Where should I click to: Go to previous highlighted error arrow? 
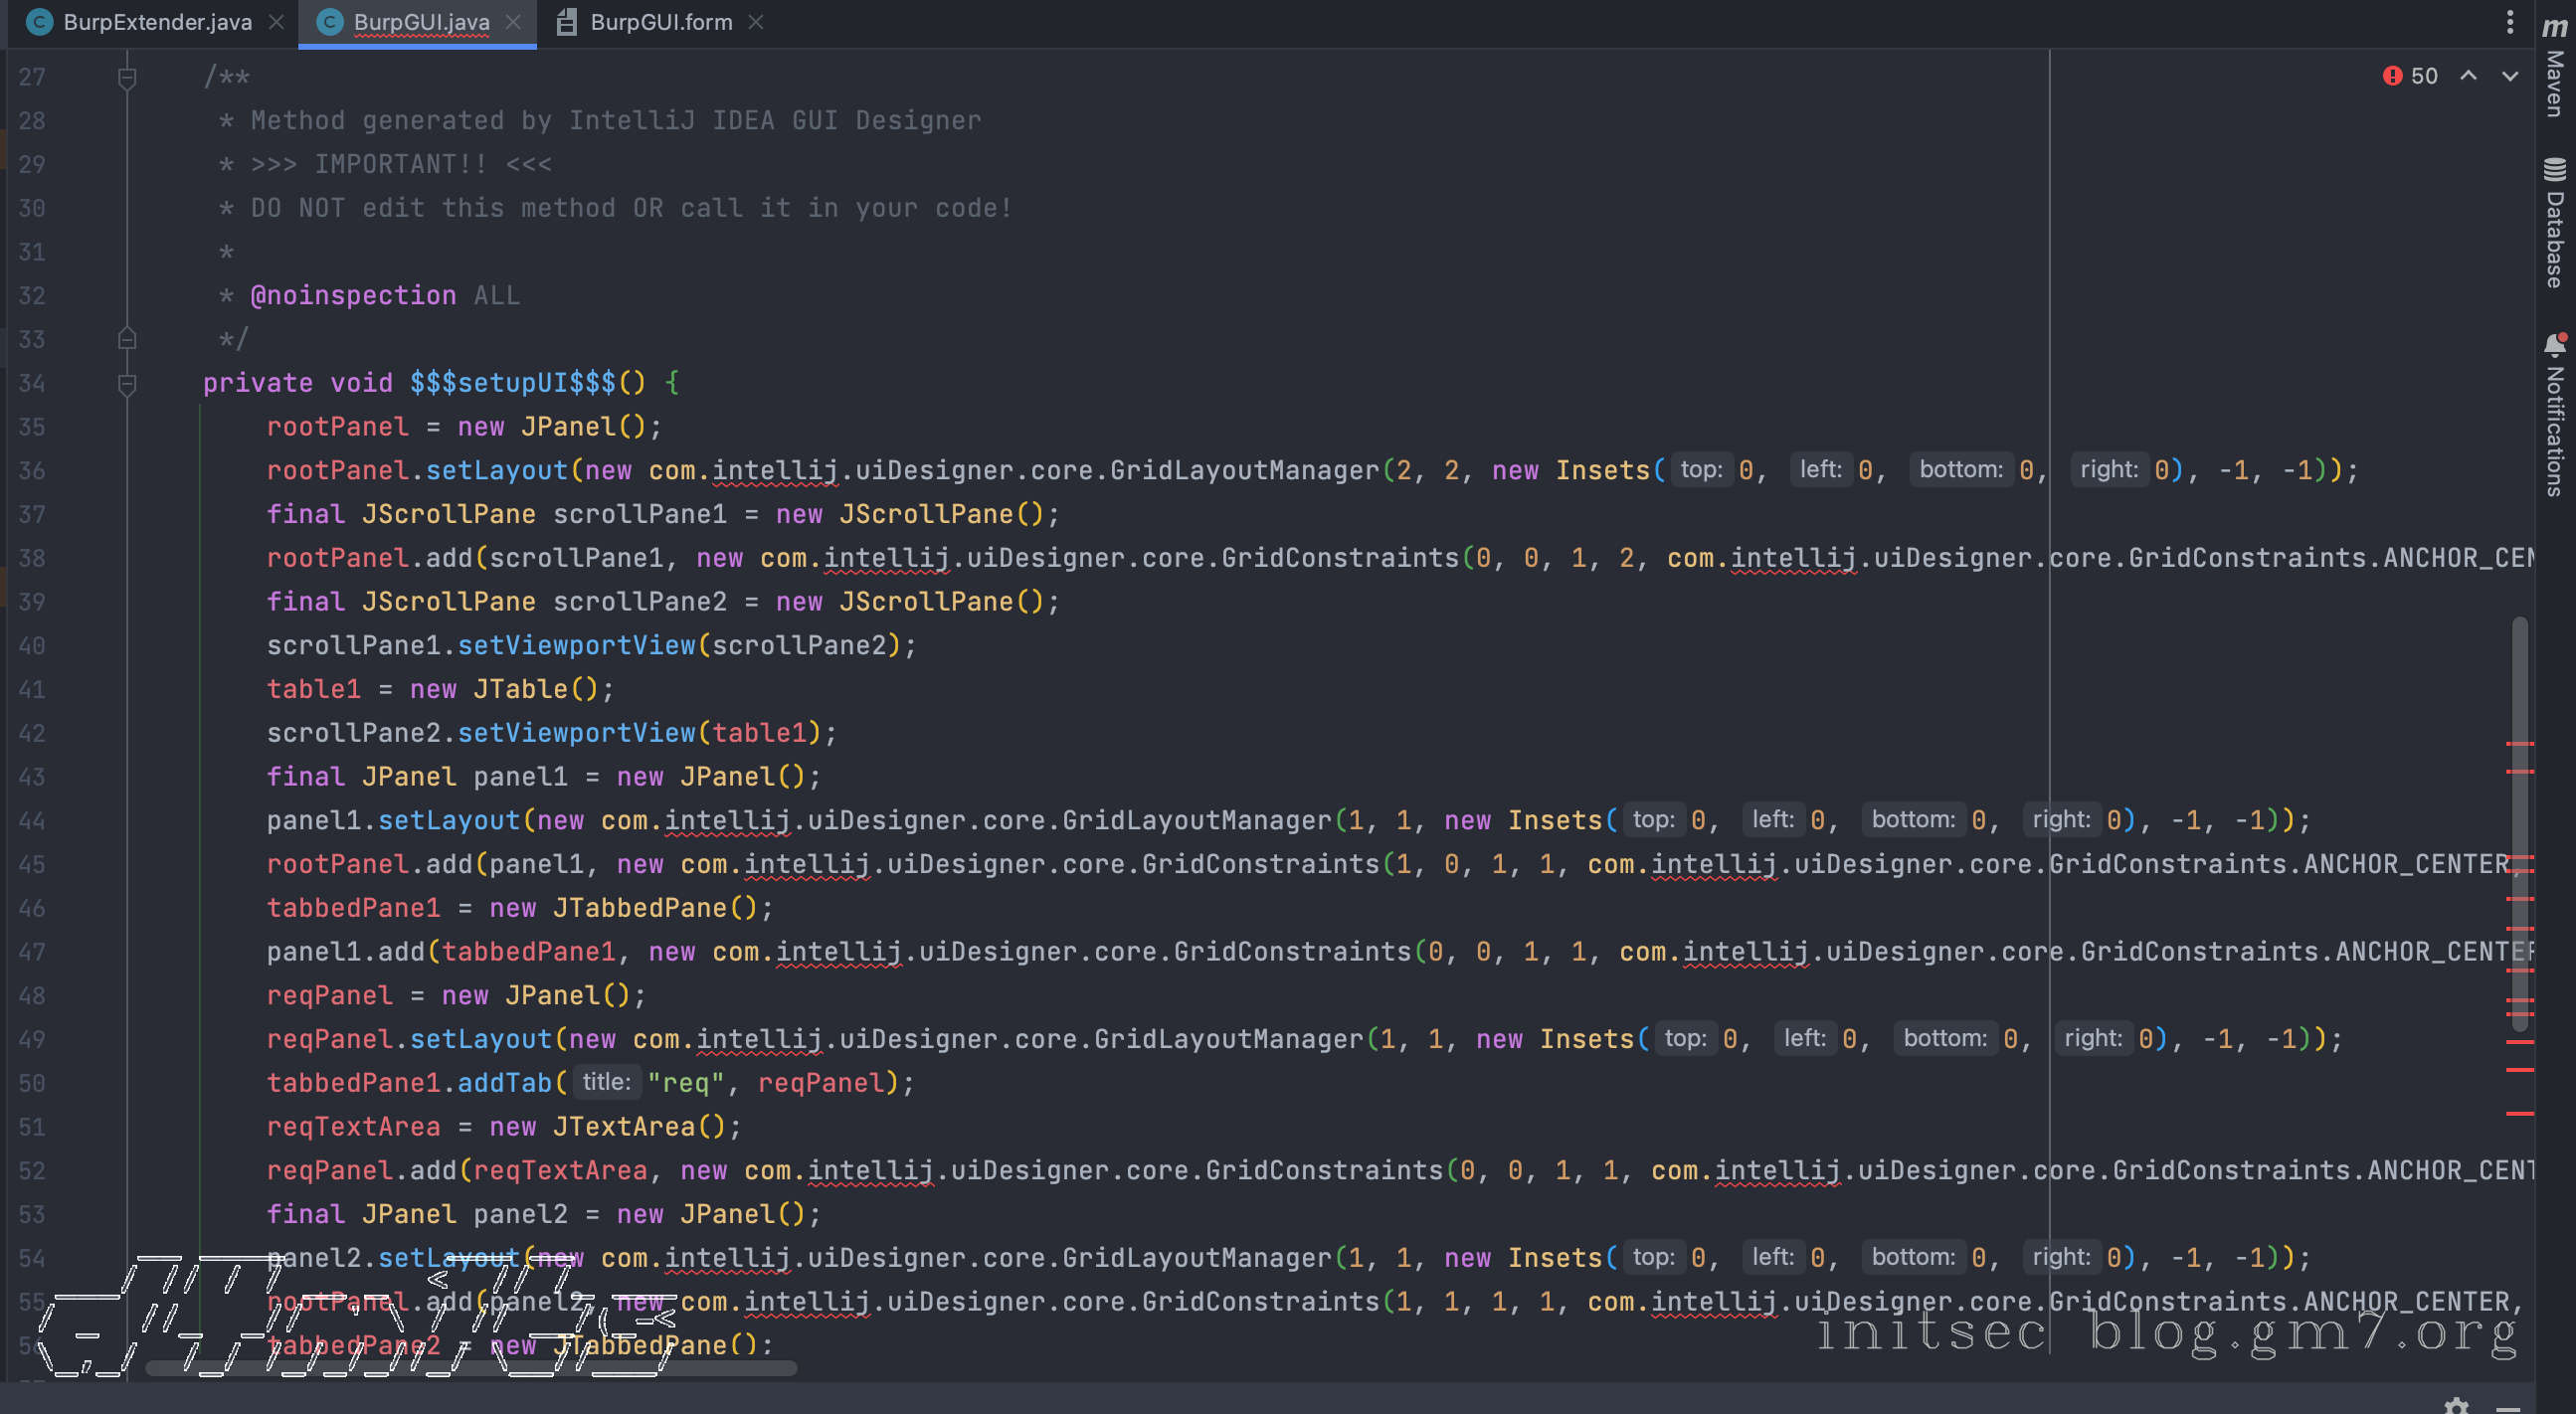[x=2468, y=76]
